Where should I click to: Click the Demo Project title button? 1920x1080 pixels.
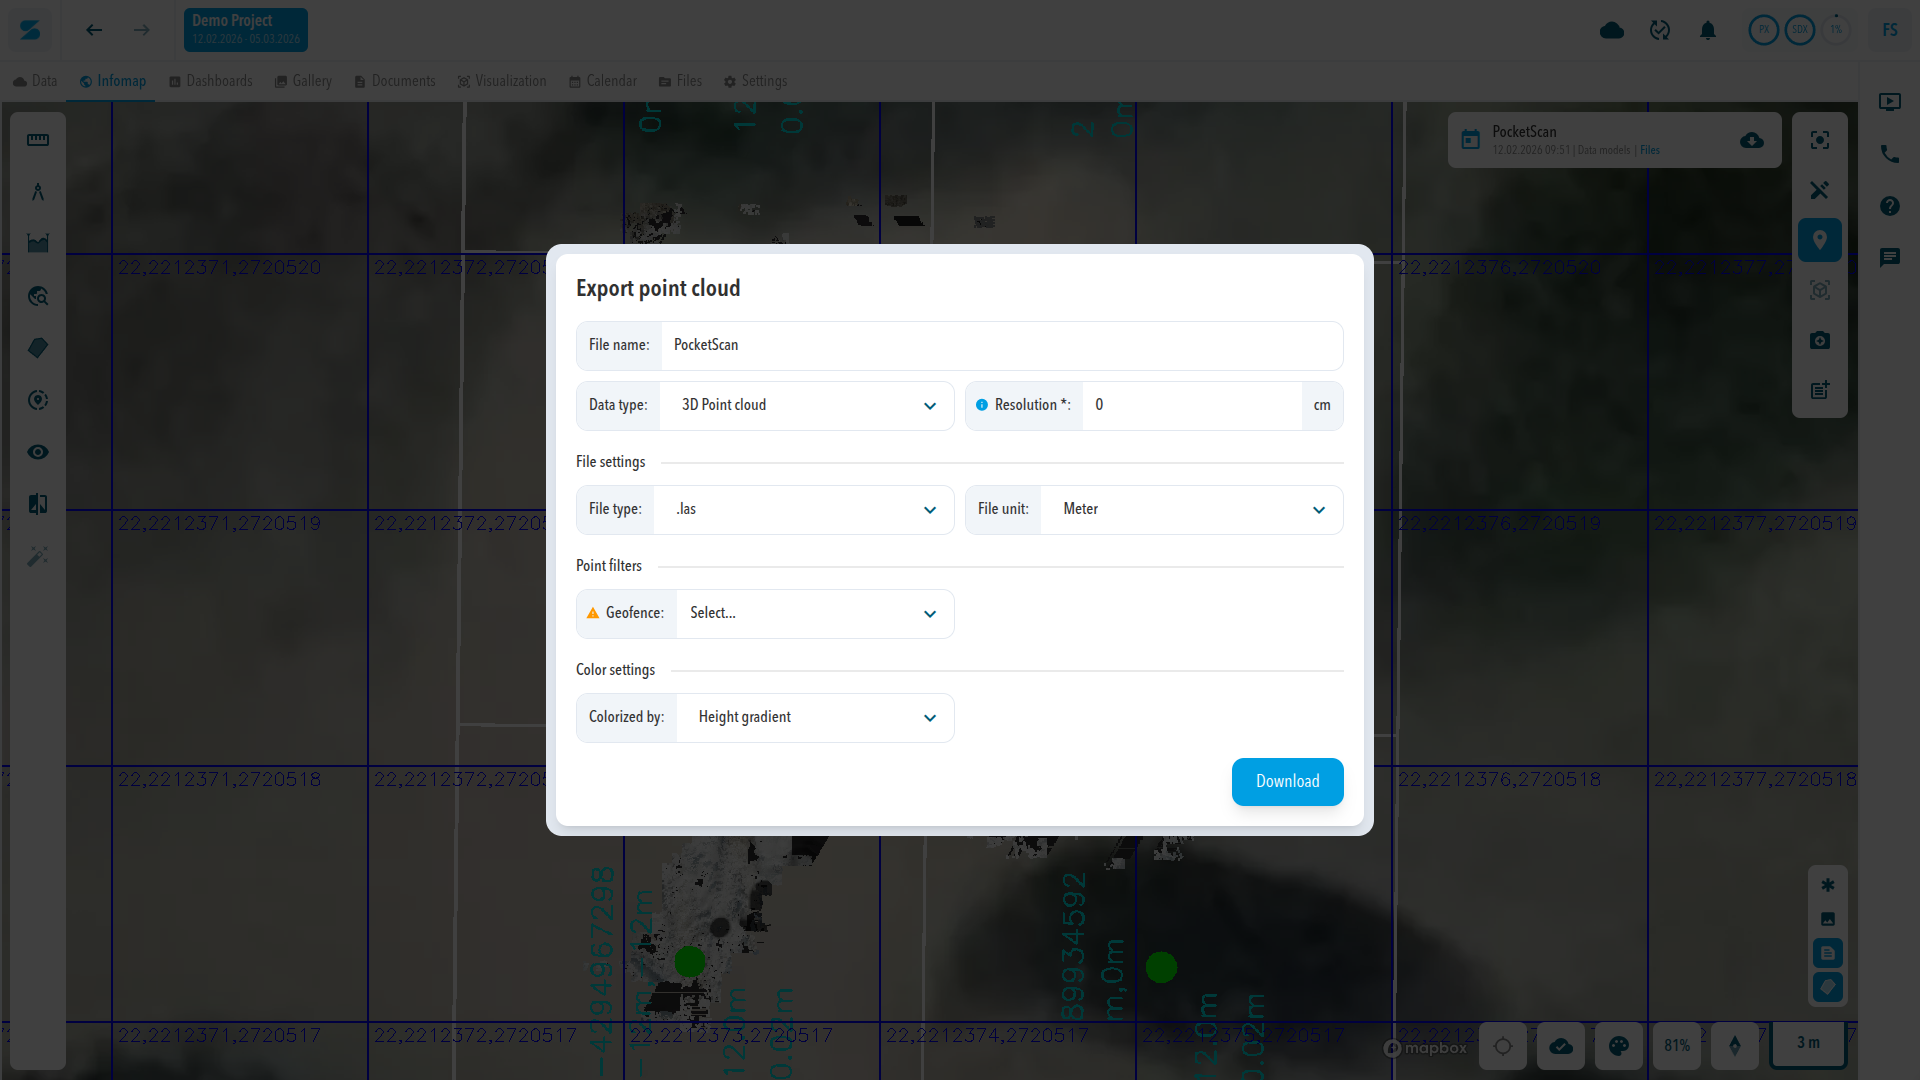click(246, 29)
